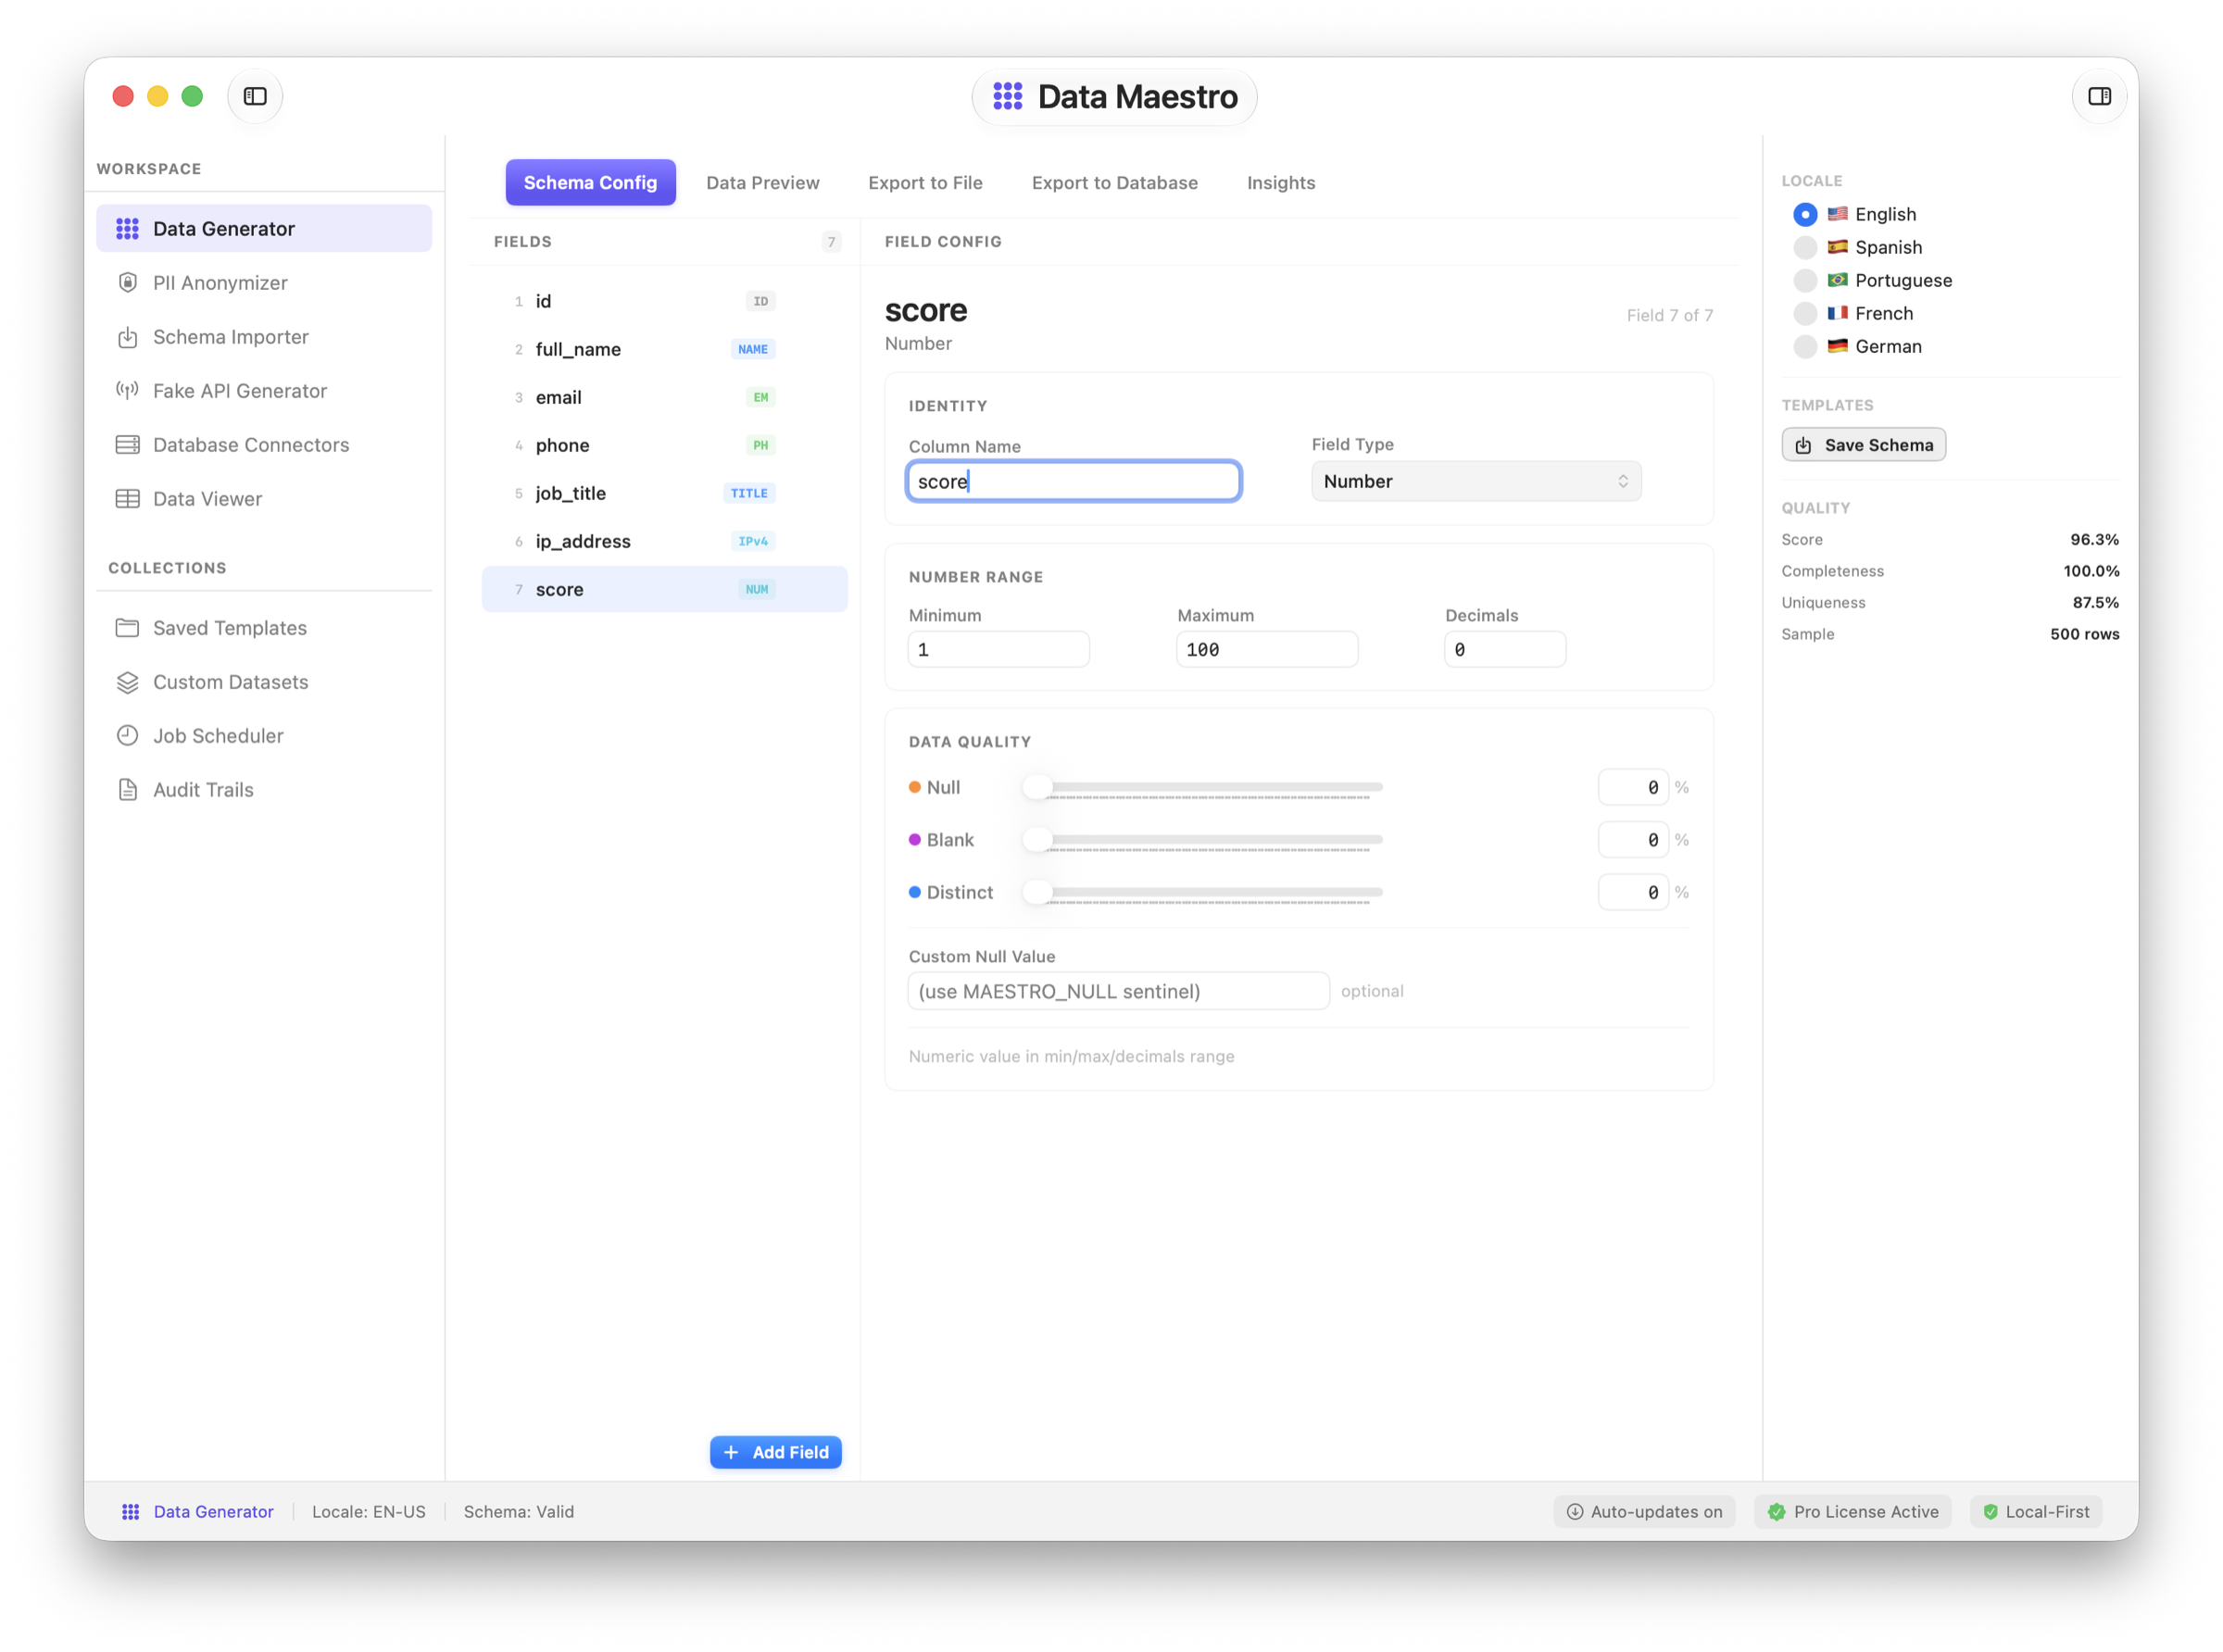Click the Blank percent number box
2223x1652 pixels.
[1632, 839]
